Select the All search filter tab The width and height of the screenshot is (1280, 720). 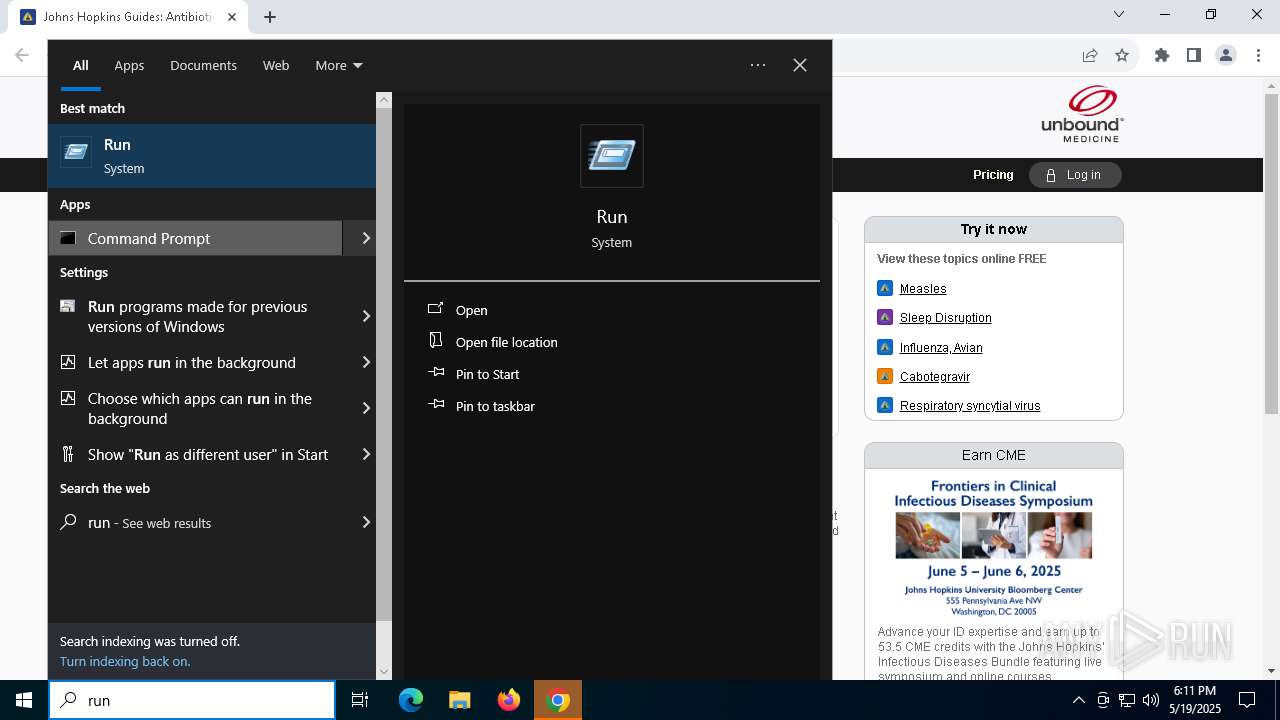coord(81,66)
